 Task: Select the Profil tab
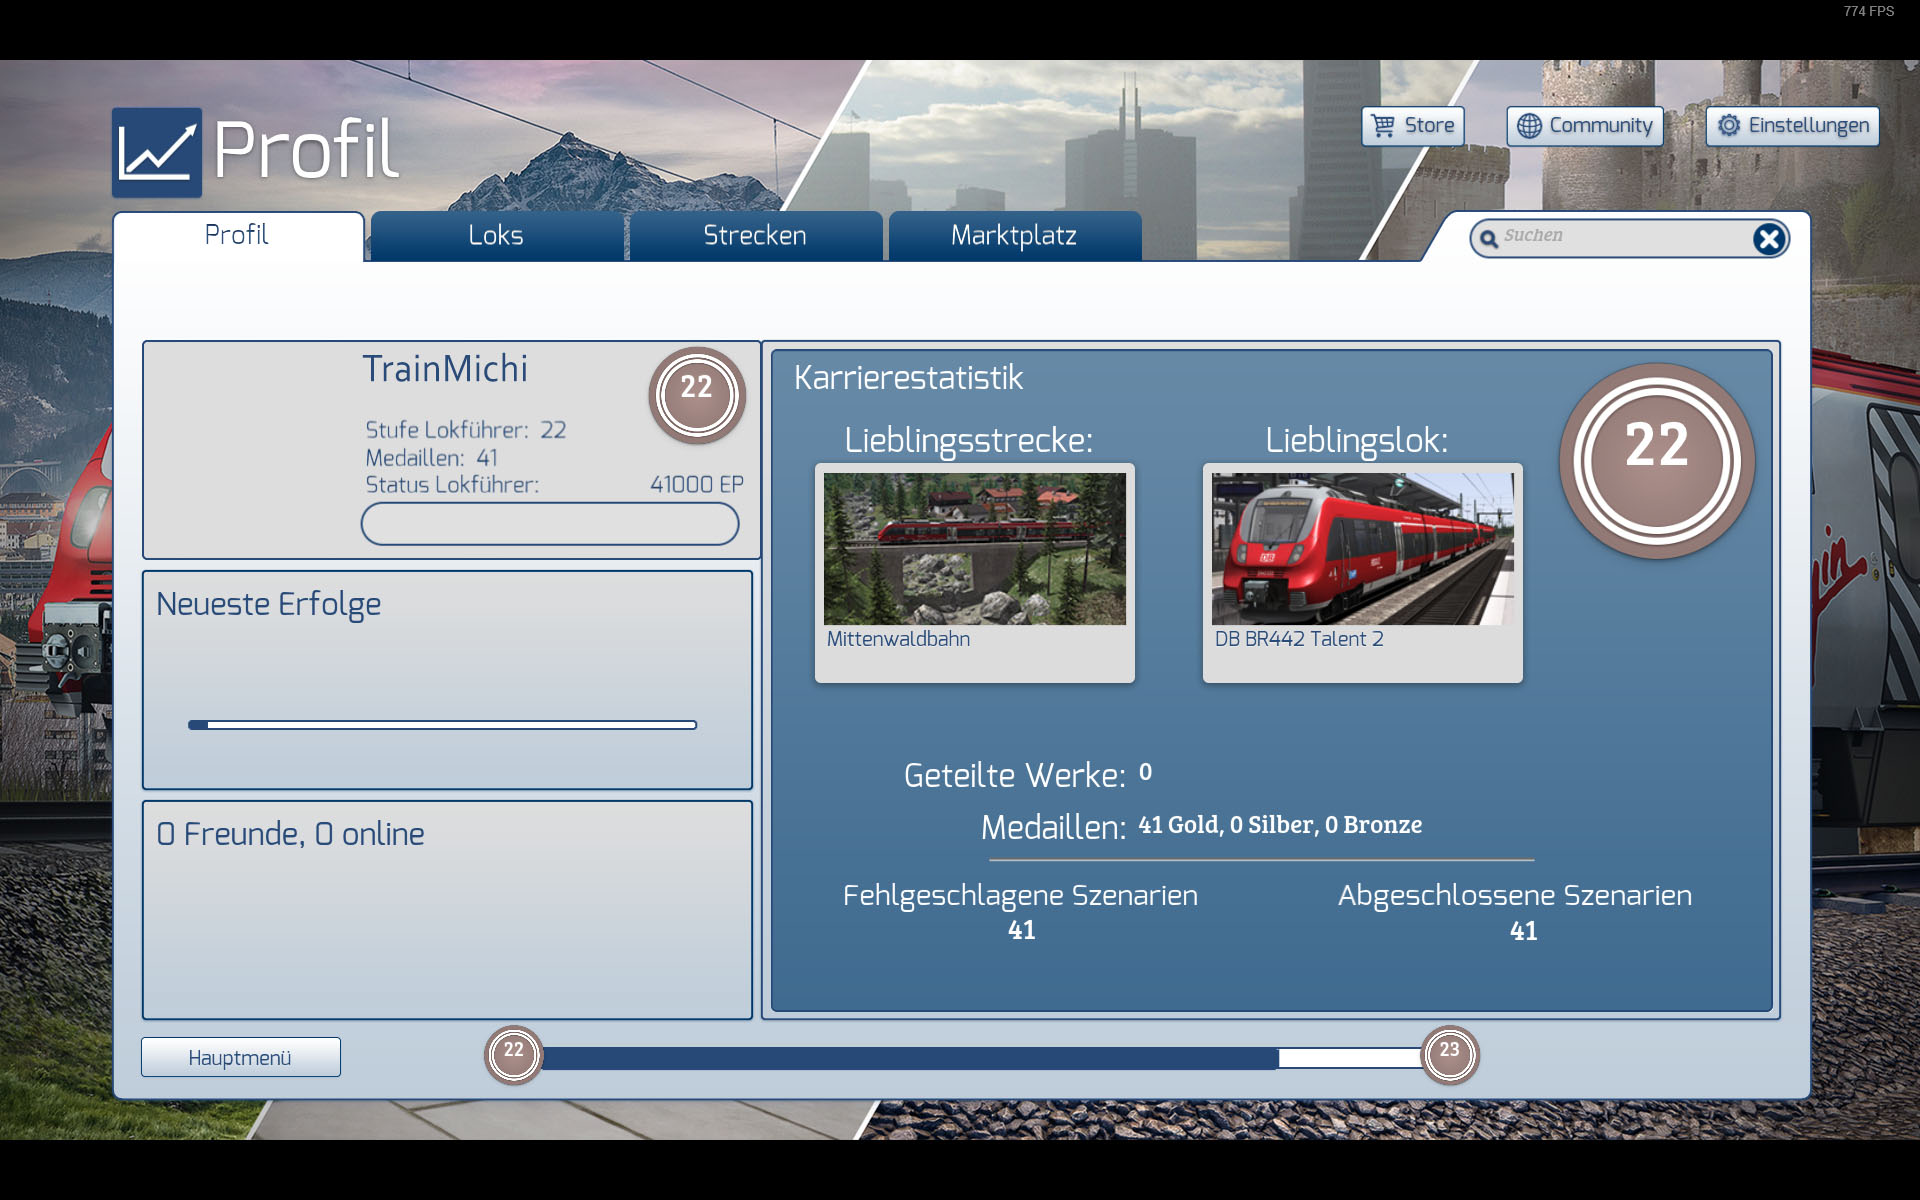click(237, 236)
